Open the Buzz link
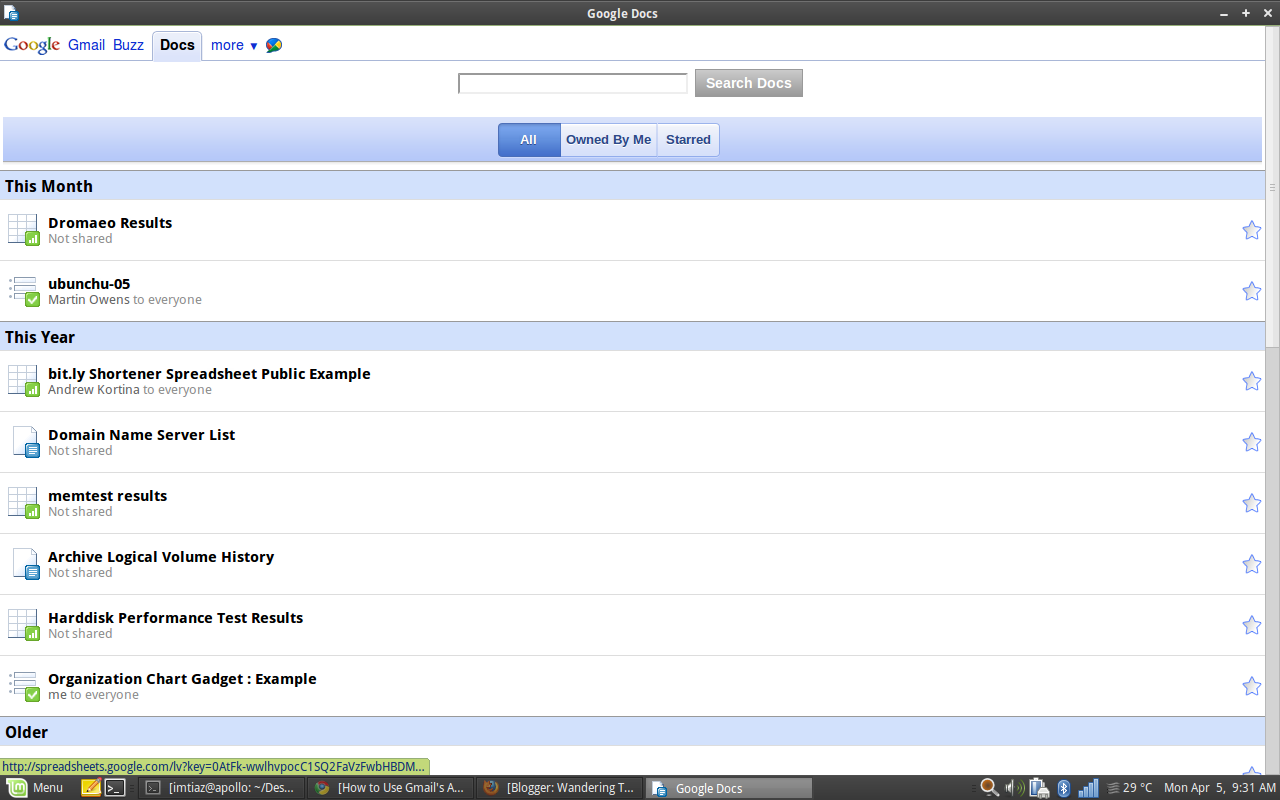The width and height of the screenshot is (1280, 800). click(x=128, y=45)
